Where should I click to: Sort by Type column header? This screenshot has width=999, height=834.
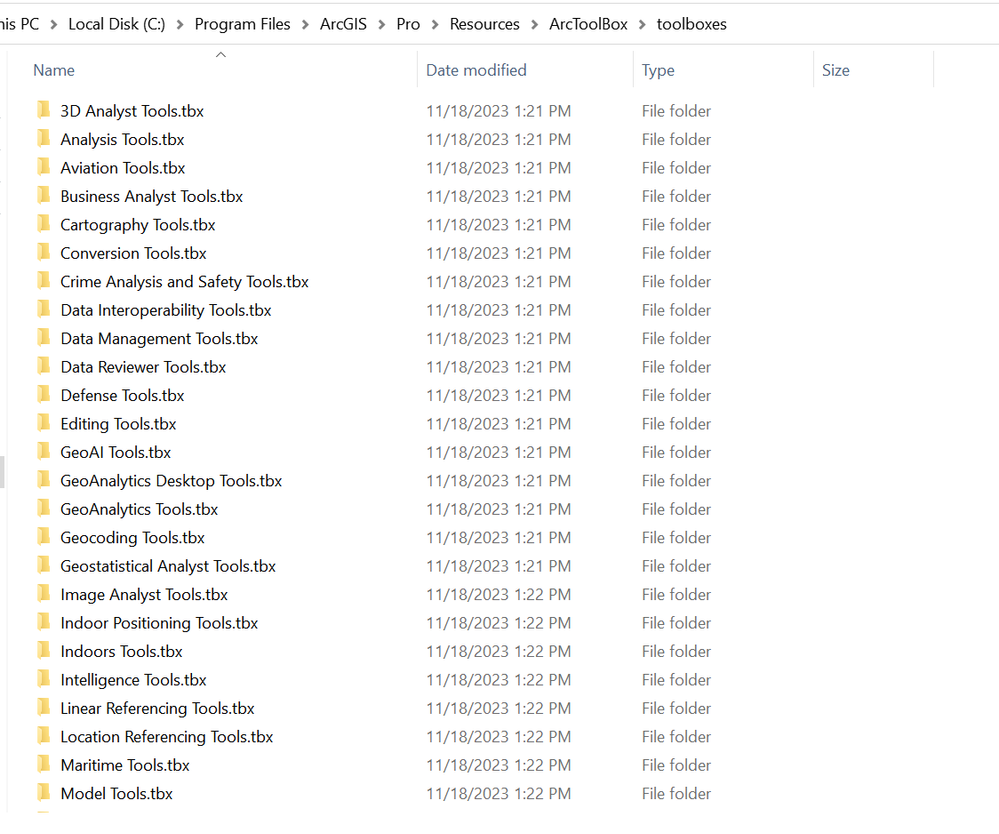pos(658,70)
